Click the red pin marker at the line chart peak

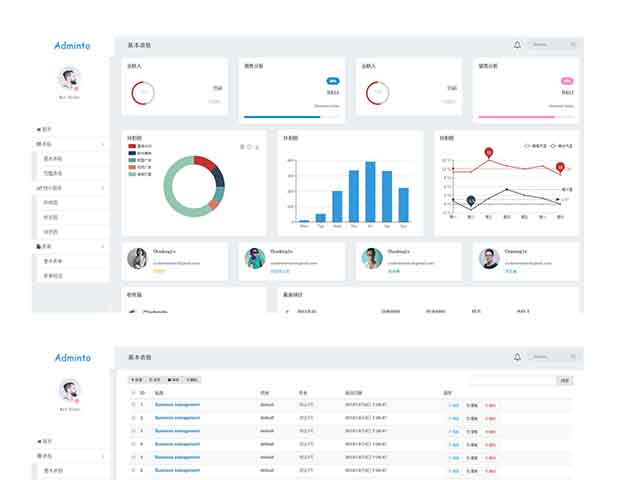pos(489,153)
